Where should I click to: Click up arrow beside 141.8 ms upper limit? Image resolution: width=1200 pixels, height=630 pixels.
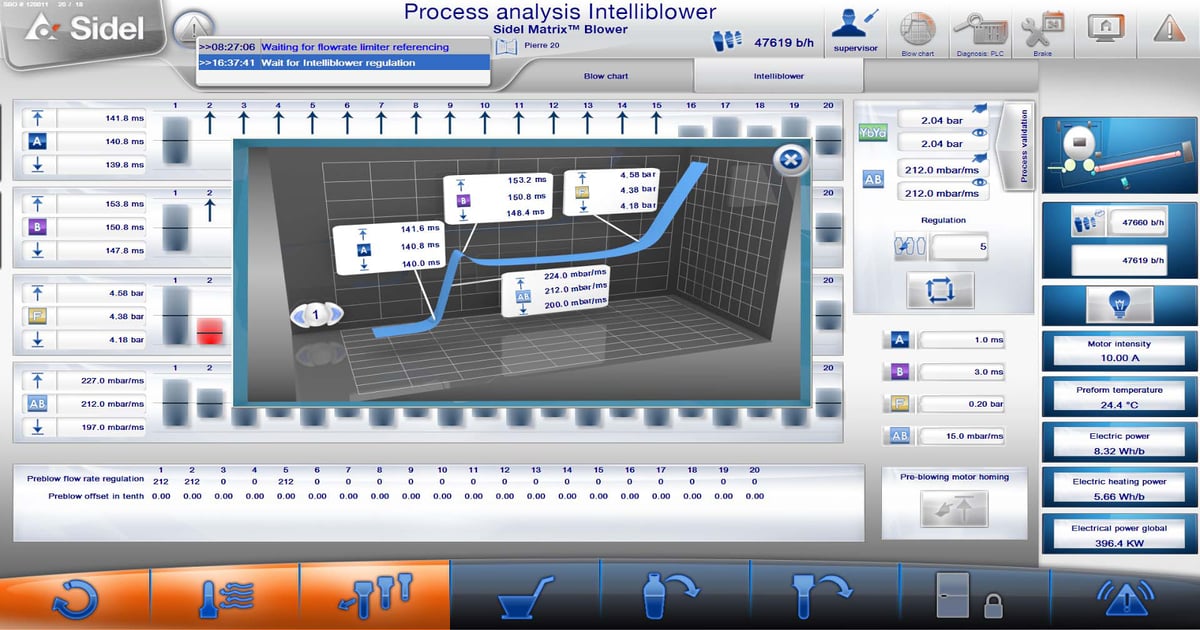tap(38, 119)
